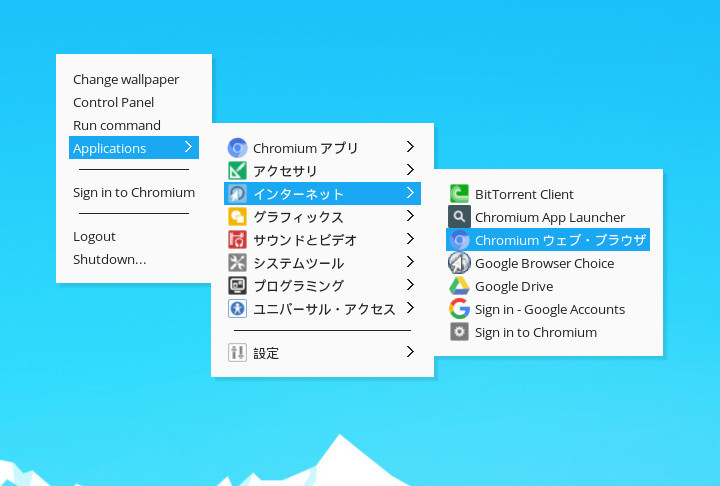Expand the Applications submenu arrow

[x=188, y=147]
